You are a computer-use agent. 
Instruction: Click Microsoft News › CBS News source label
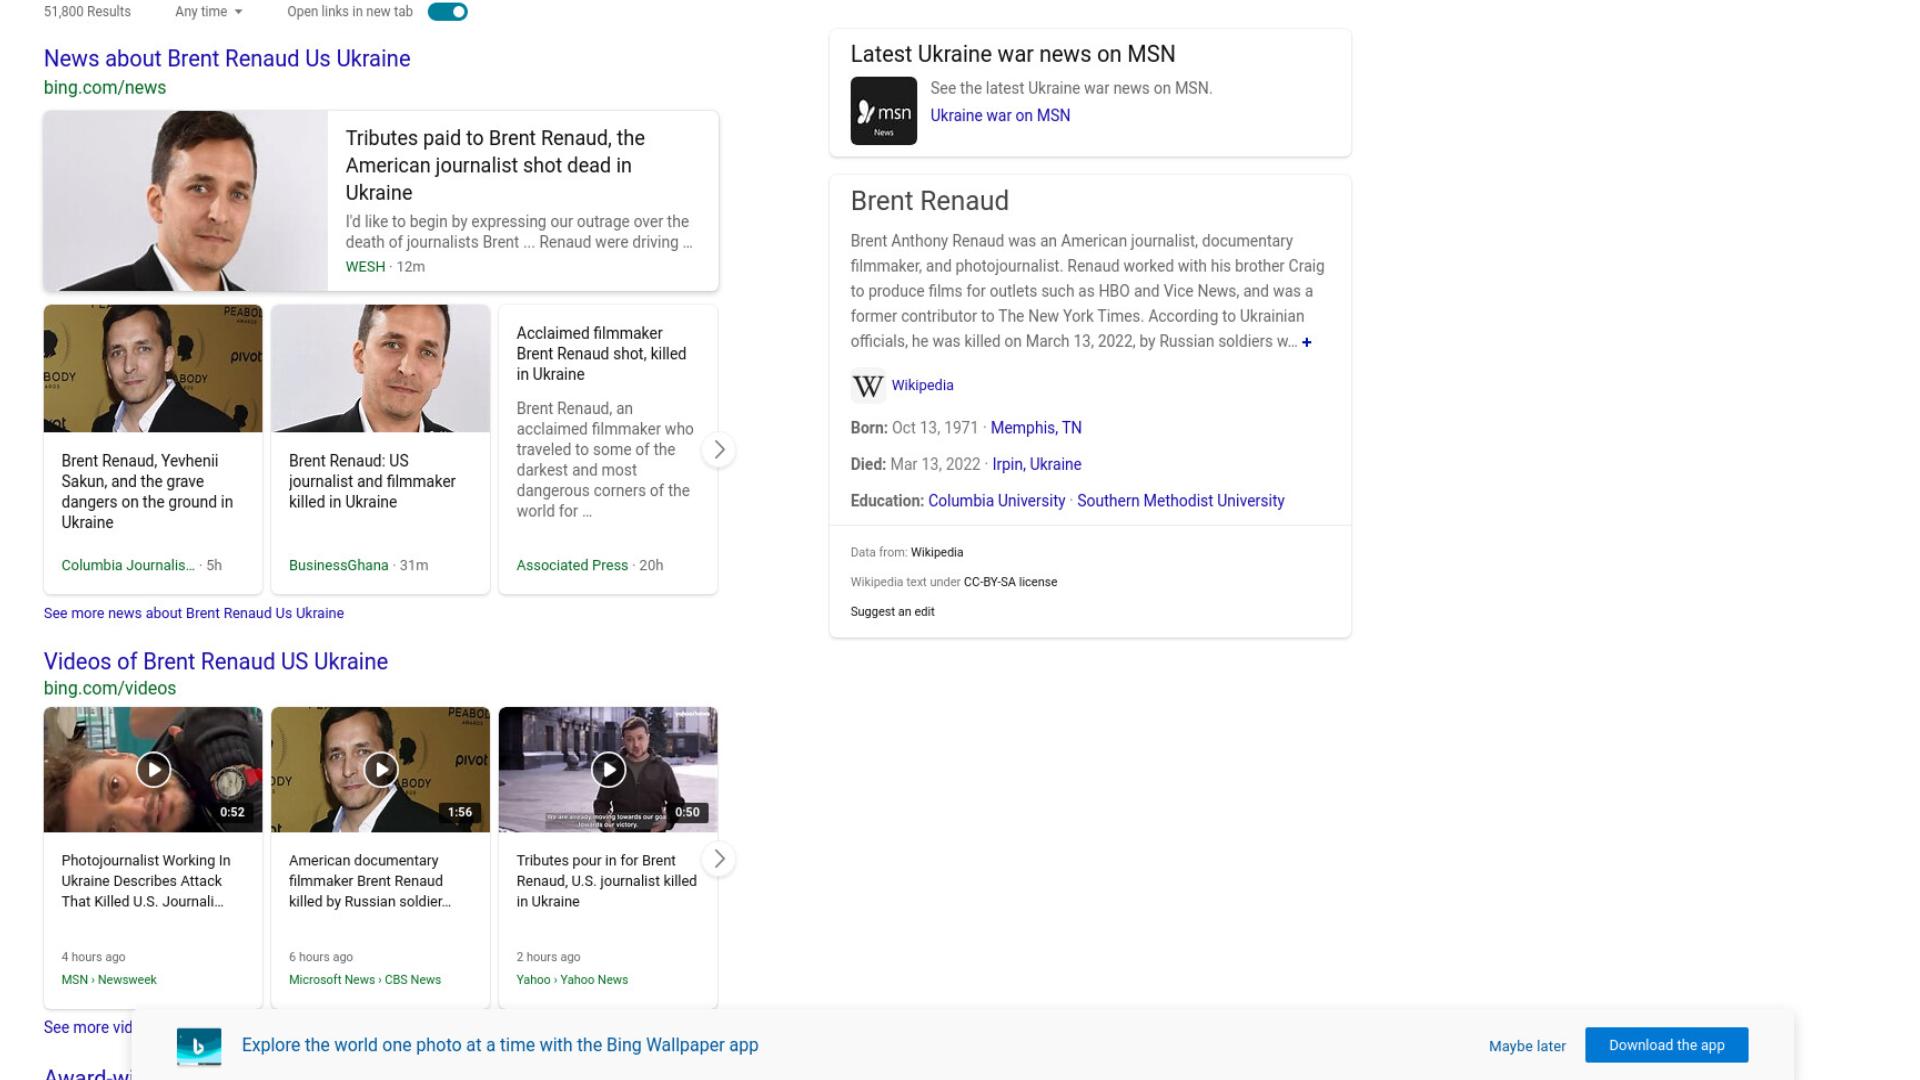pyautogui.click(x=365, y=980)
